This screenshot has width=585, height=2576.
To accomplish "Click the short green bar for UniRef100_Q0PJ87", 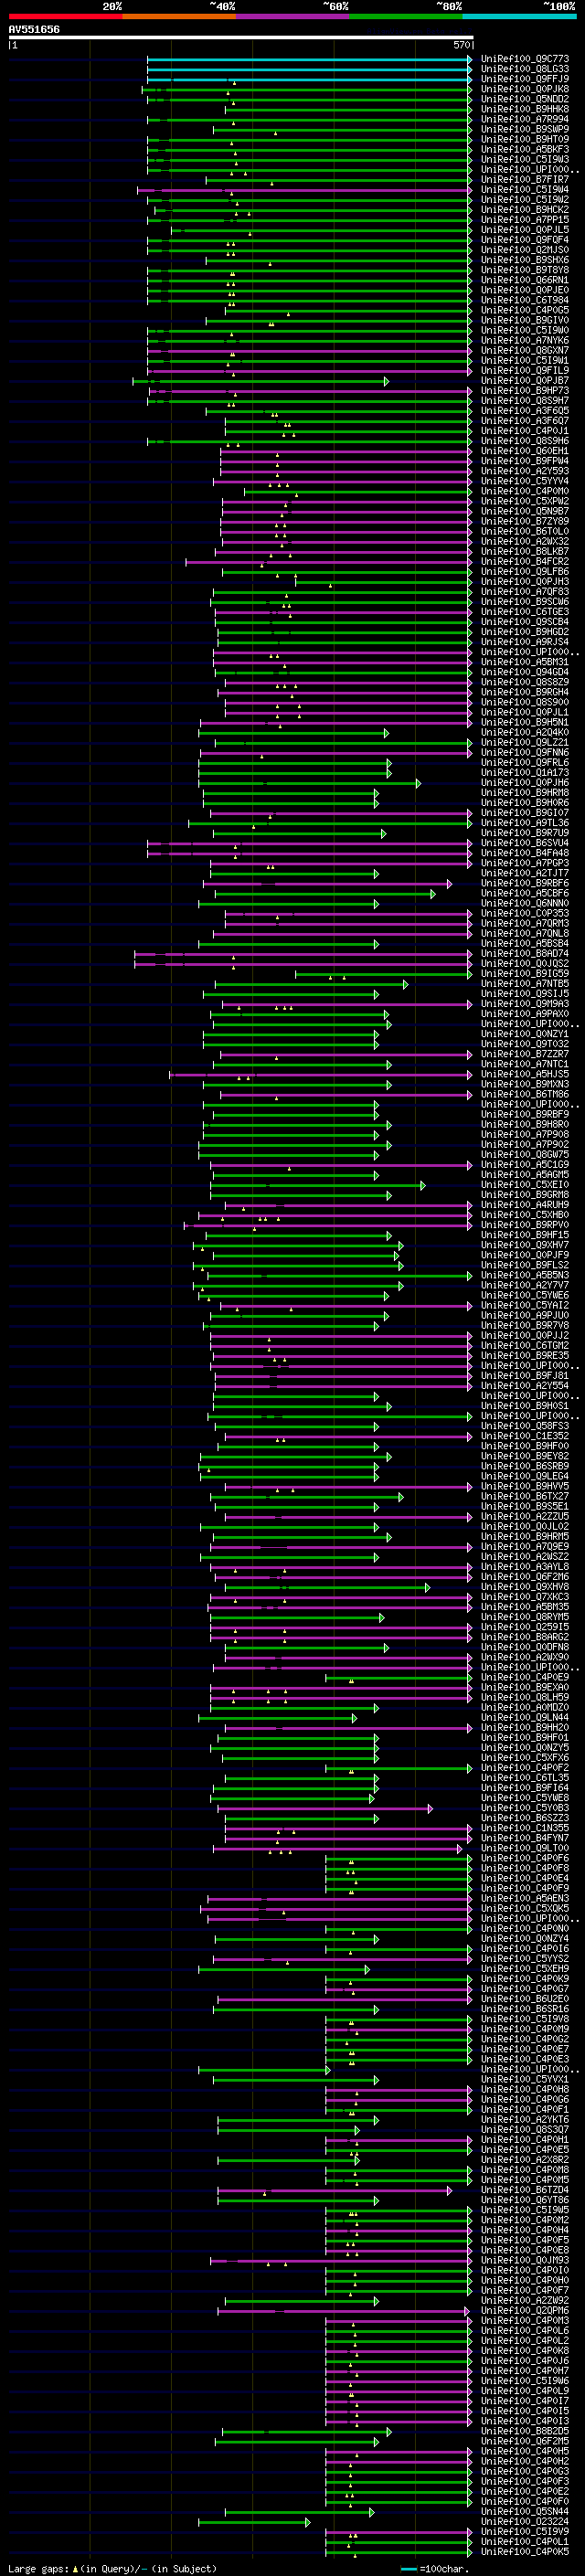I will tap(260, 381).
